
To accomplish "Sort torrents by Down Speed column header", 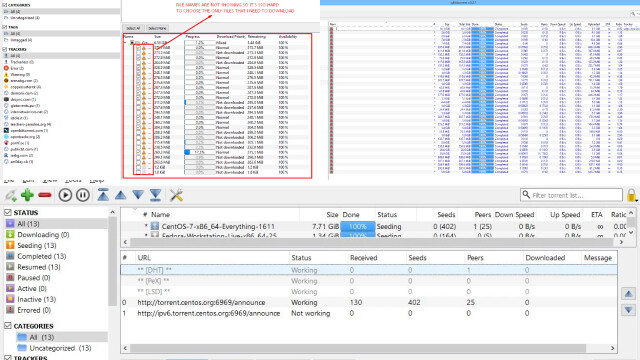I will pos(514,214).
